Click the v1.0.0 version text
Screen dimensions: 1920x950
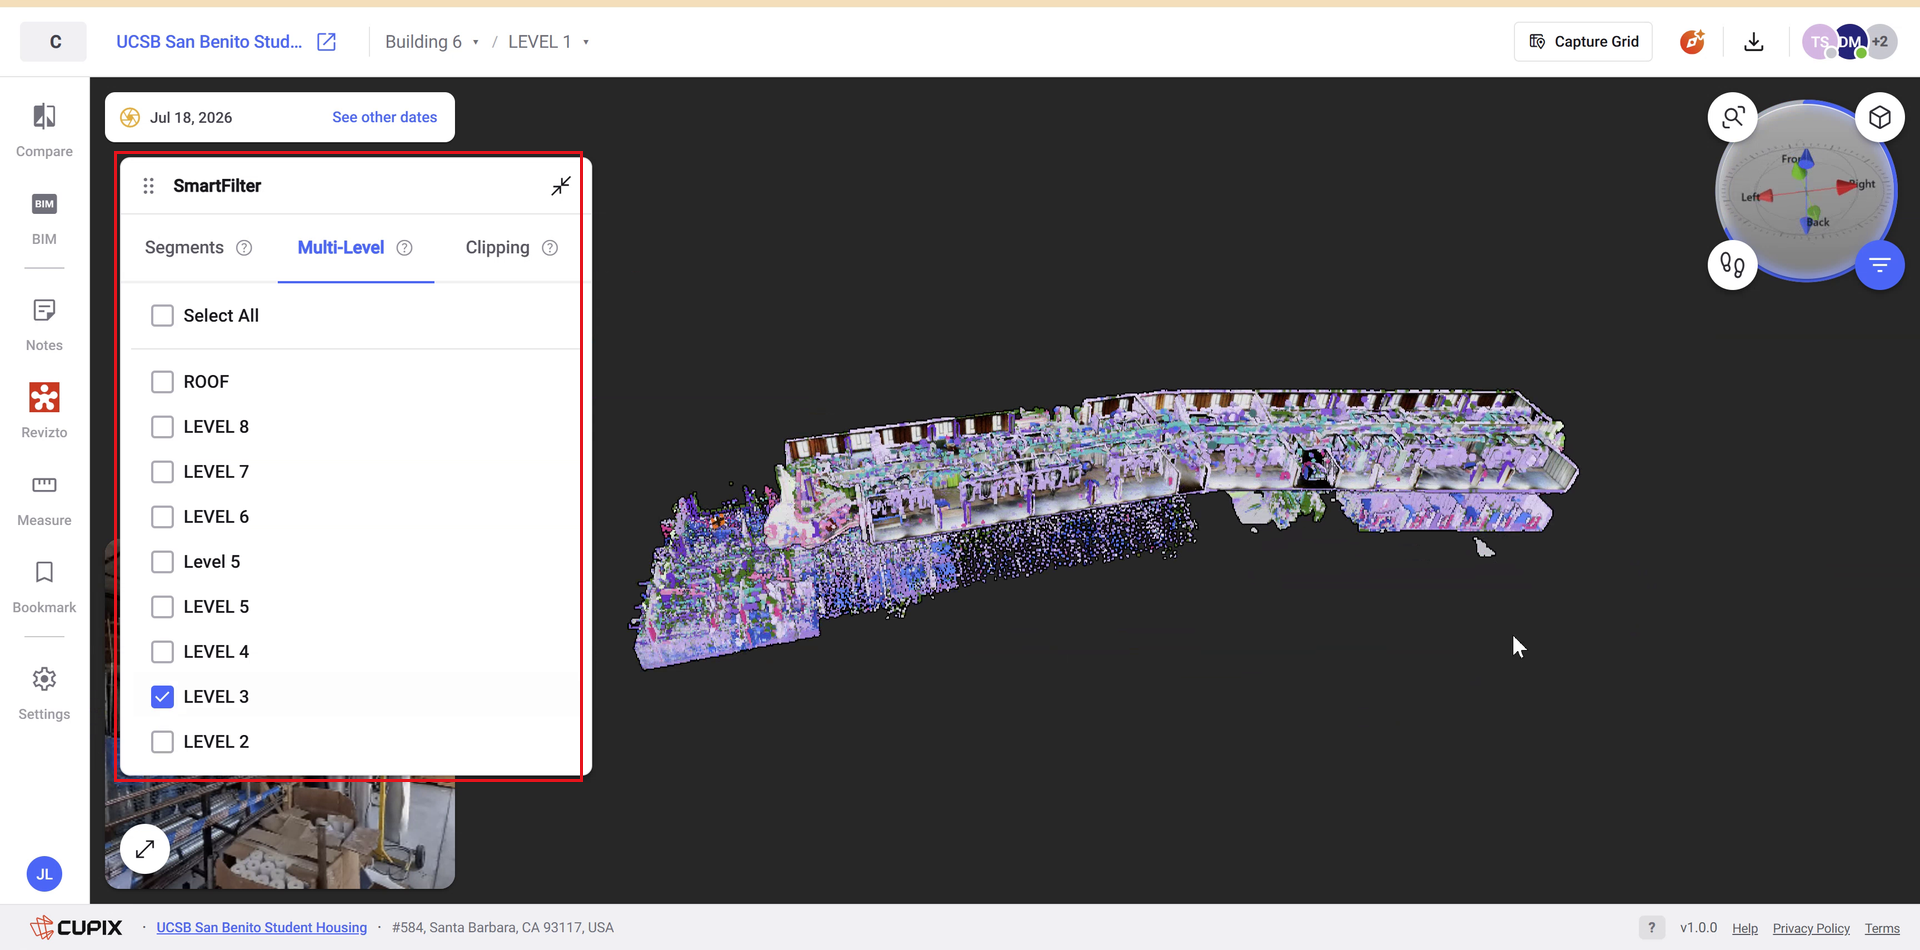coord(1698,928)
